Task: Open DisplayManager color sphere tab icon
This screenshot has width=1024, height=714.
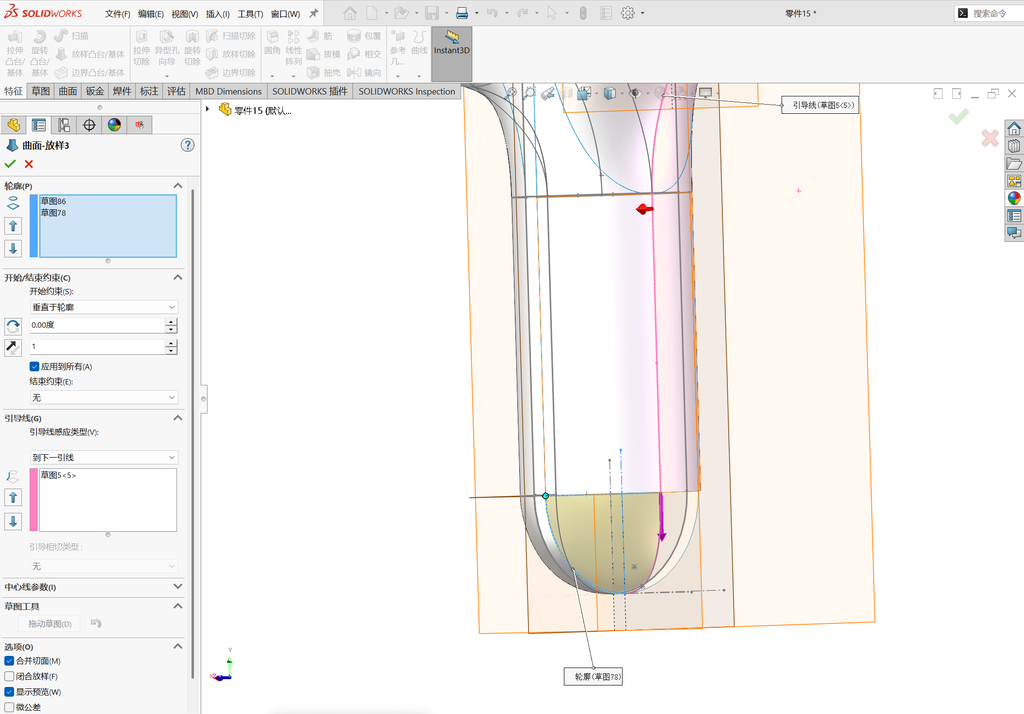Action: tap(115, 125)
